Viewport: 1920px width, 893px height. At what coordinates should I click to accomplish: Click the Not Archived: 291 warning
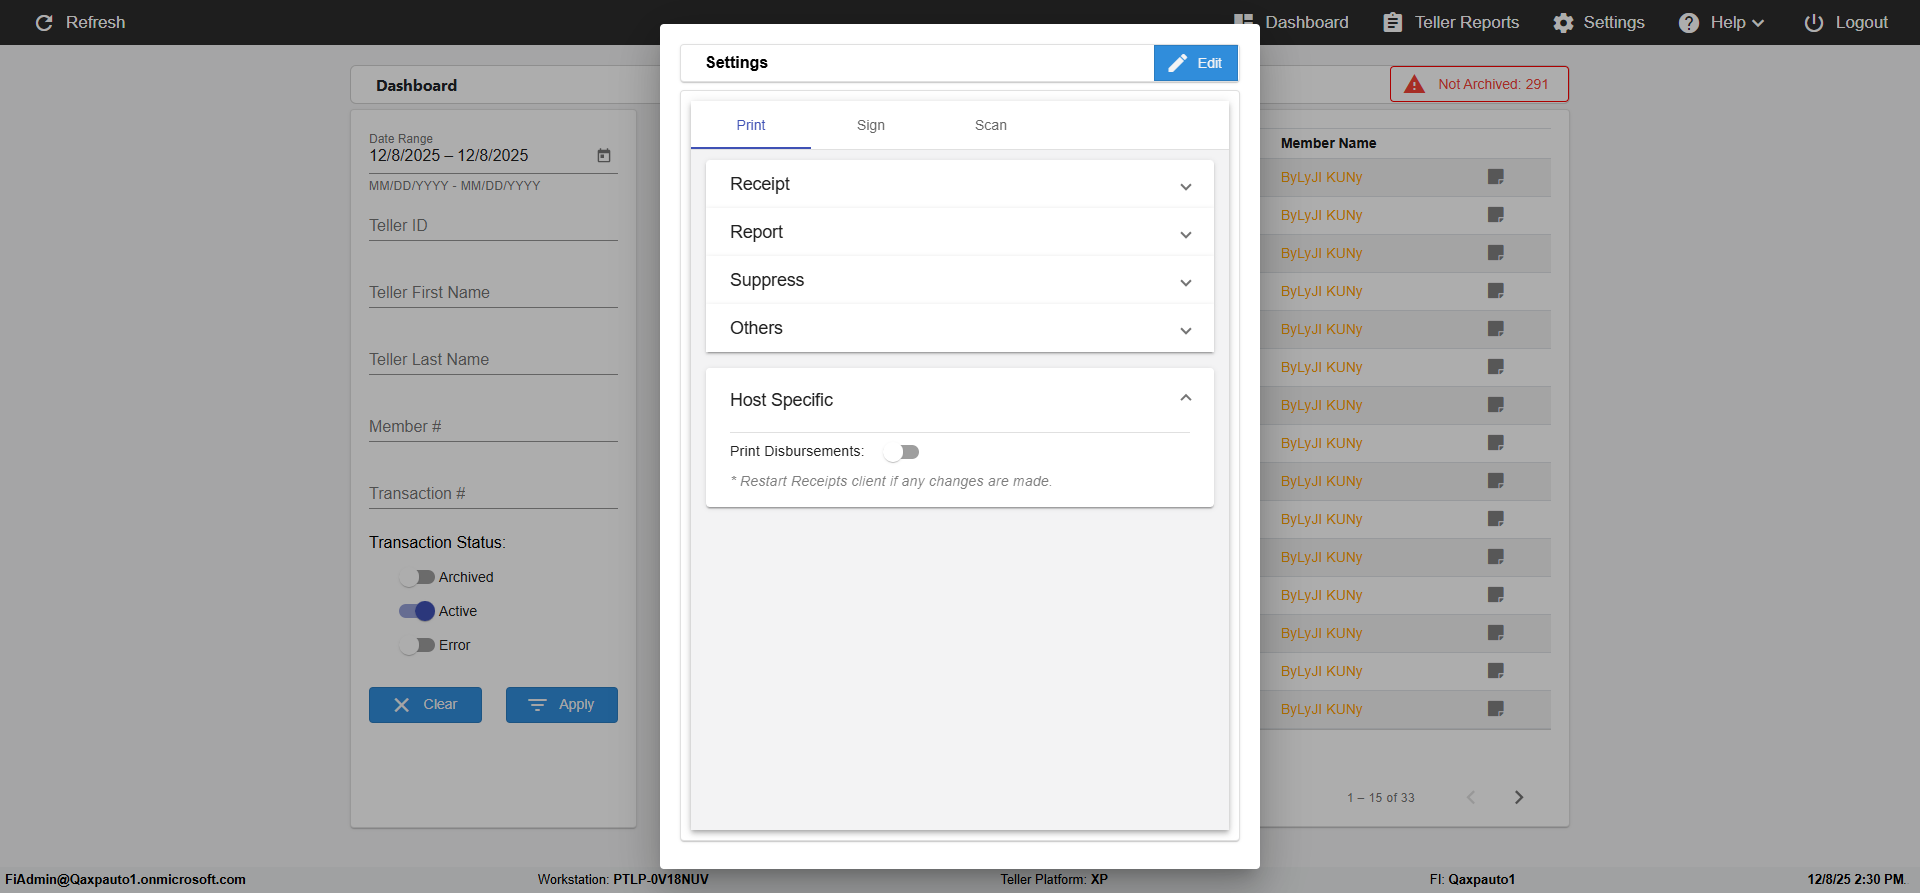coord(1479,84)
